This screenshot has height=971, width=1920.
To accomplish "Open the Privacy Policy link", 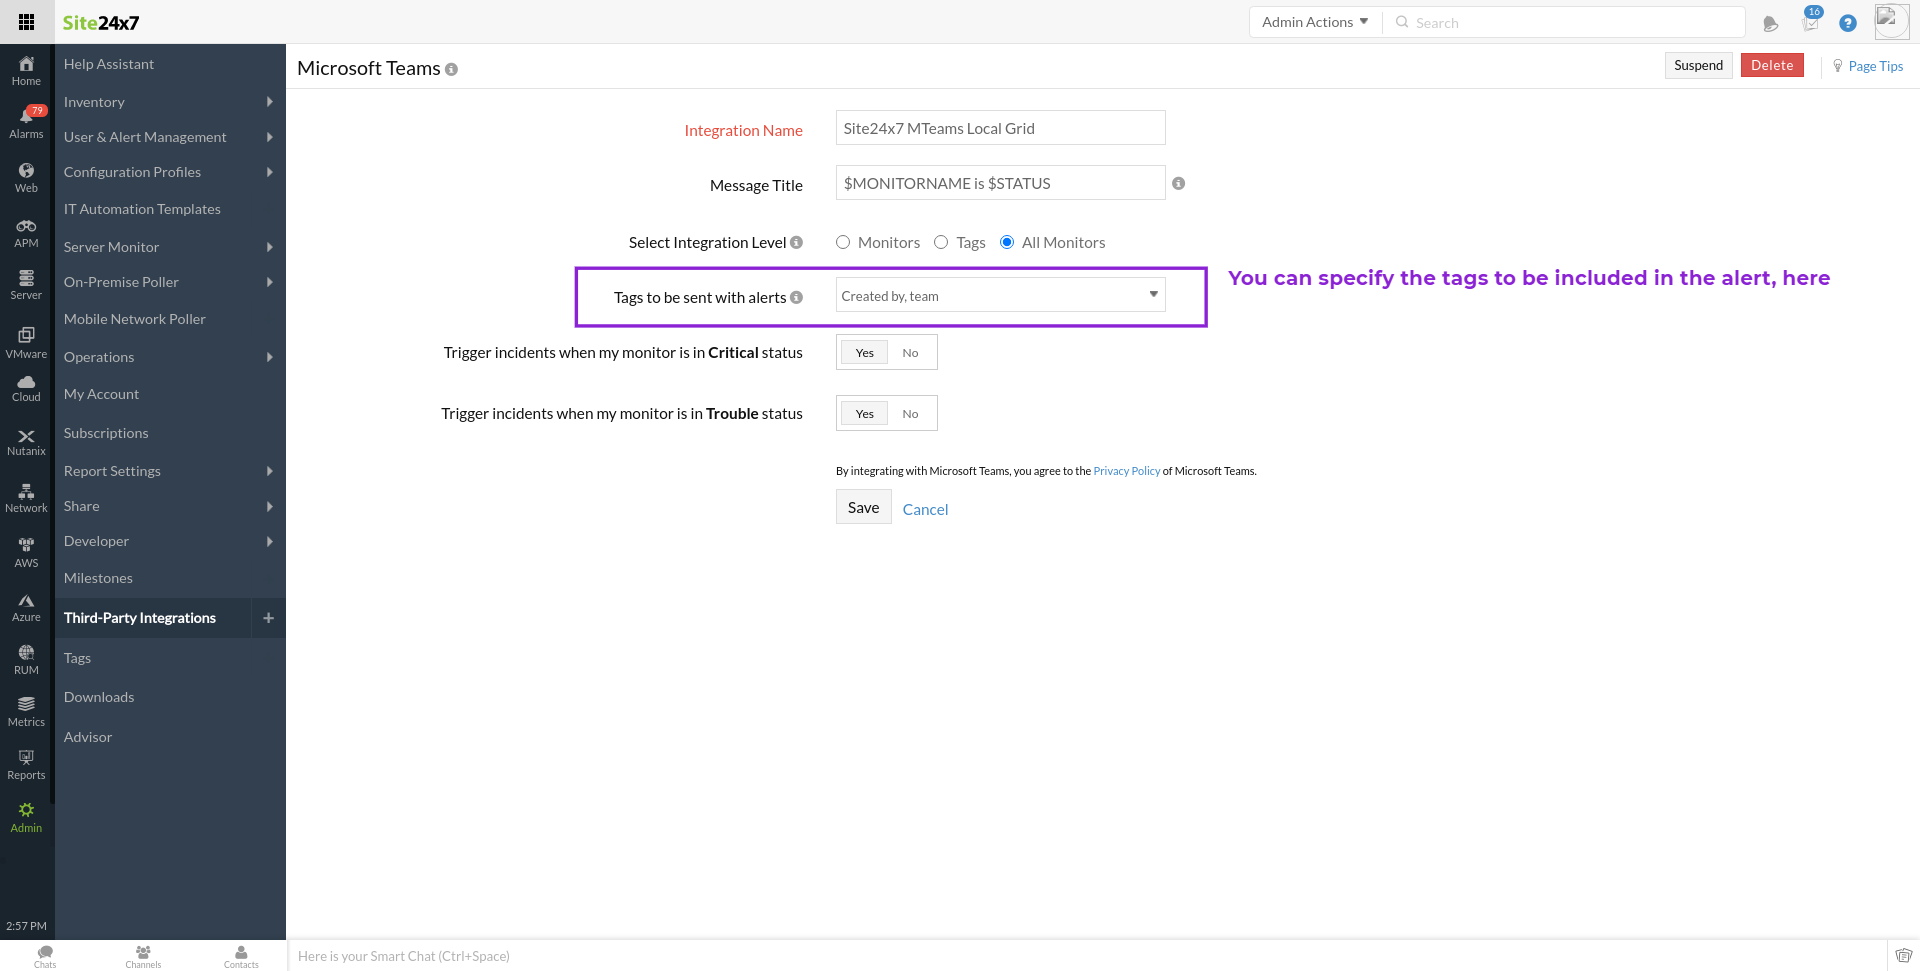I will click(x=1126, y=471).
